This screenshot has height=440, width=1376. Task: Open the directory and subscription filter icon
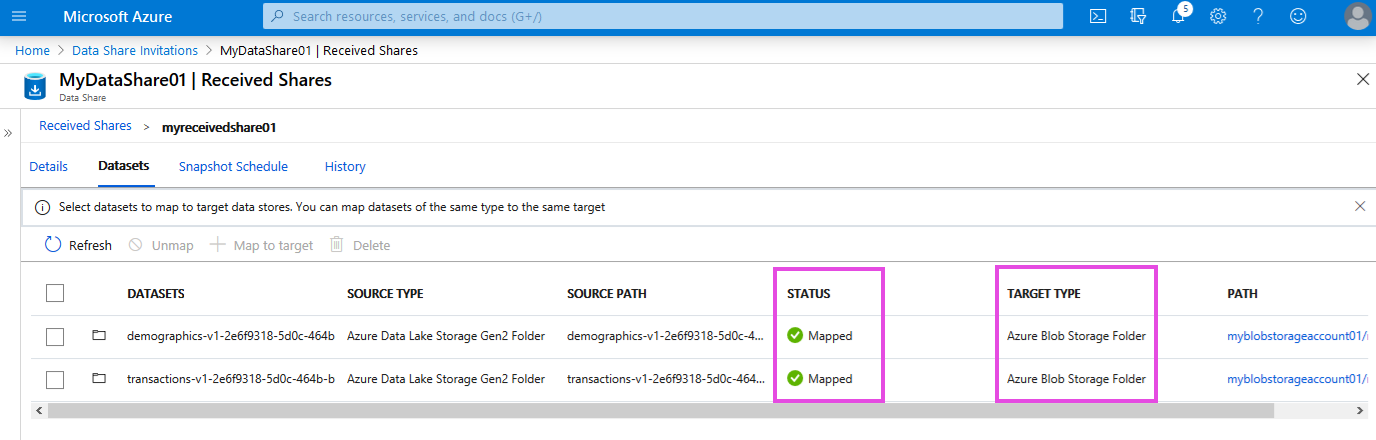point(1138,16)
